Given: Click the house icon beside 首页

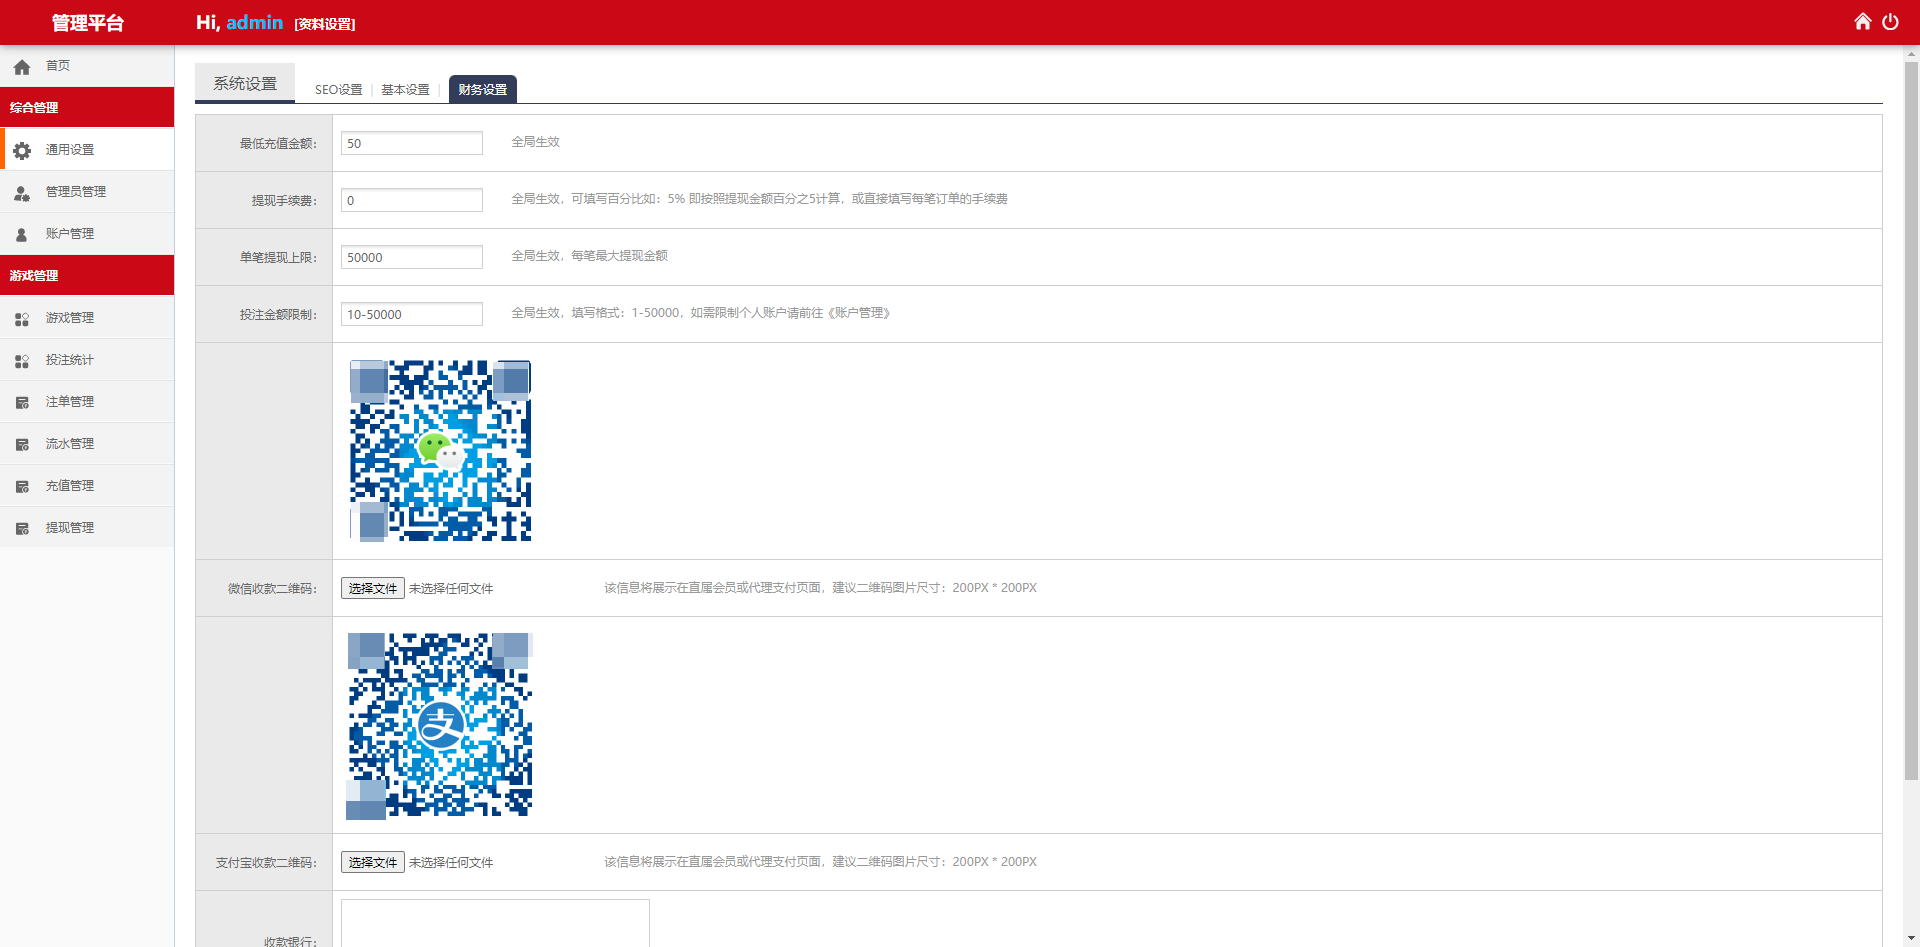Looking at the screenshot, I should click(22, 67).
